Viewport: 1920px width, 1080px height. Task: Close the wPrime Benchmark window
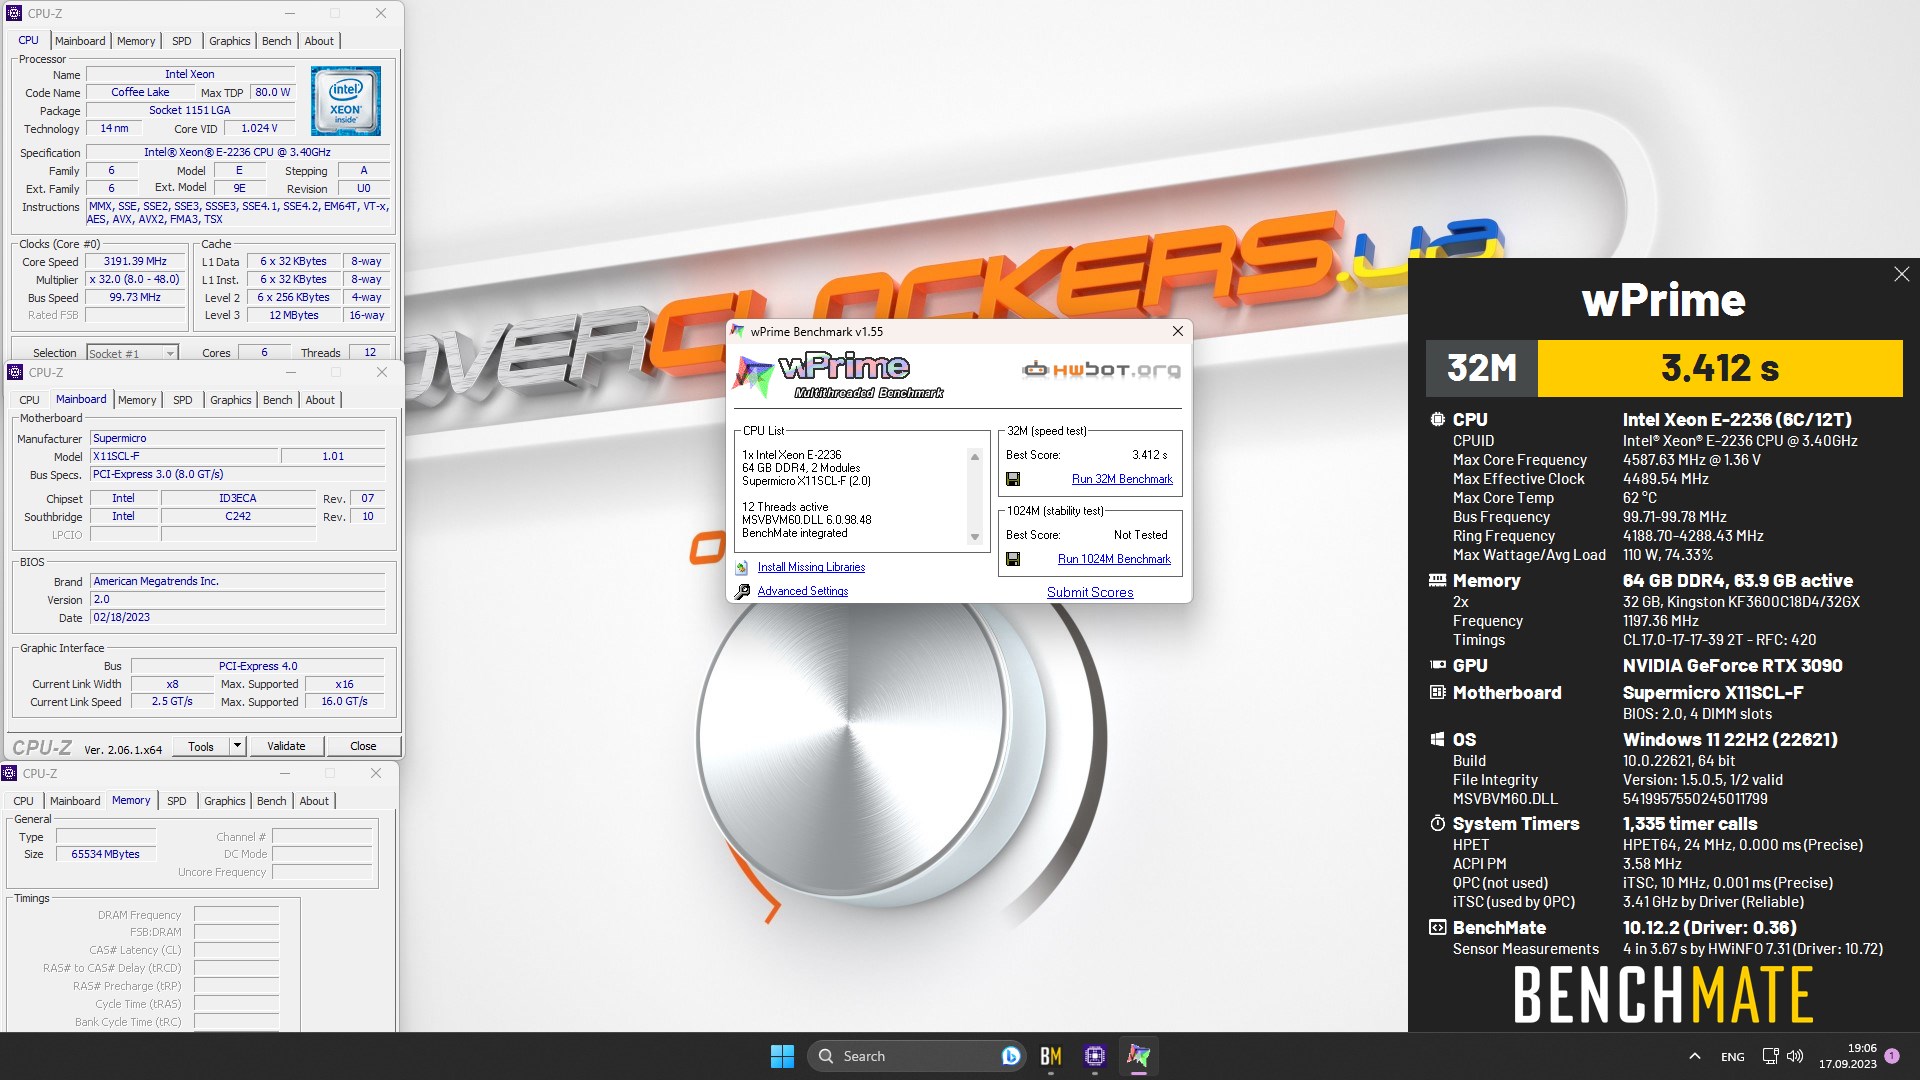click(x=1177, y=331)
